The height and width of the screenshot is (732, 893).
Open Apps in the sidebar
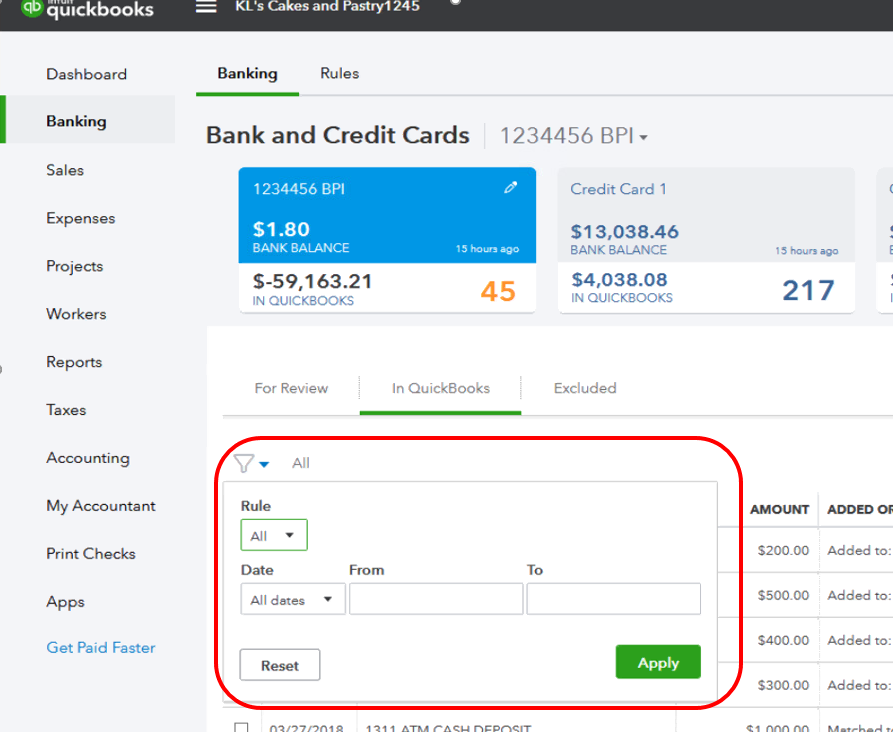65,602
